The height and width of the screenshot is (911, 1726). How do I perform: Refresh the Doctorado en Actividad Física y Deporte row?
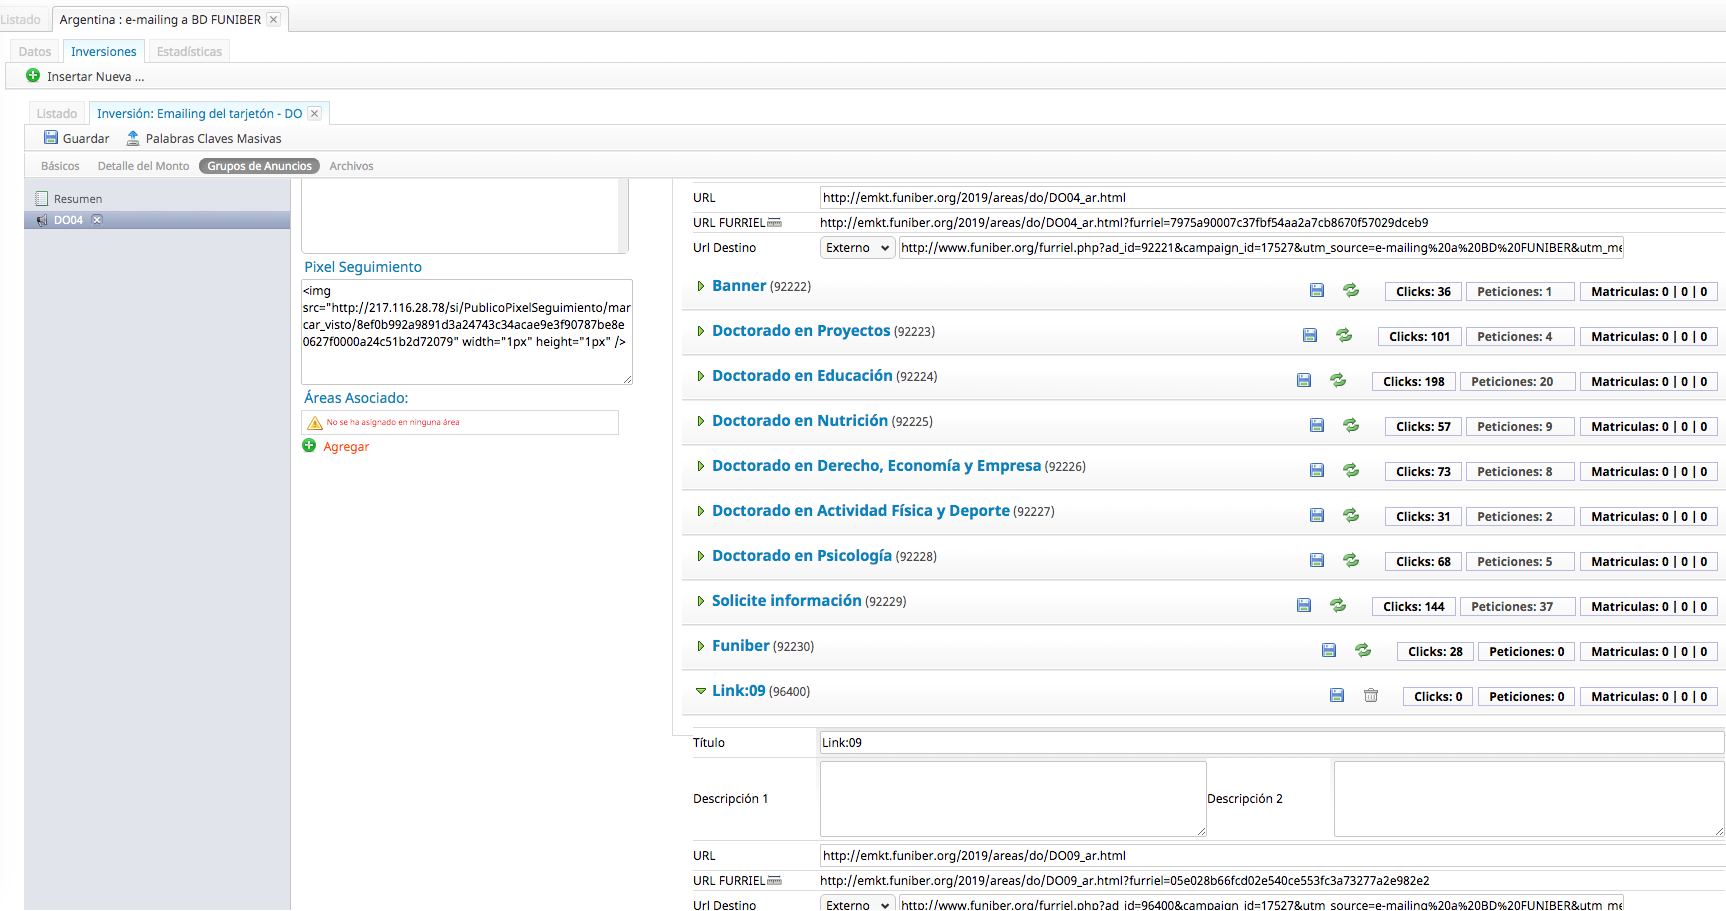[x=1350, y=515]
